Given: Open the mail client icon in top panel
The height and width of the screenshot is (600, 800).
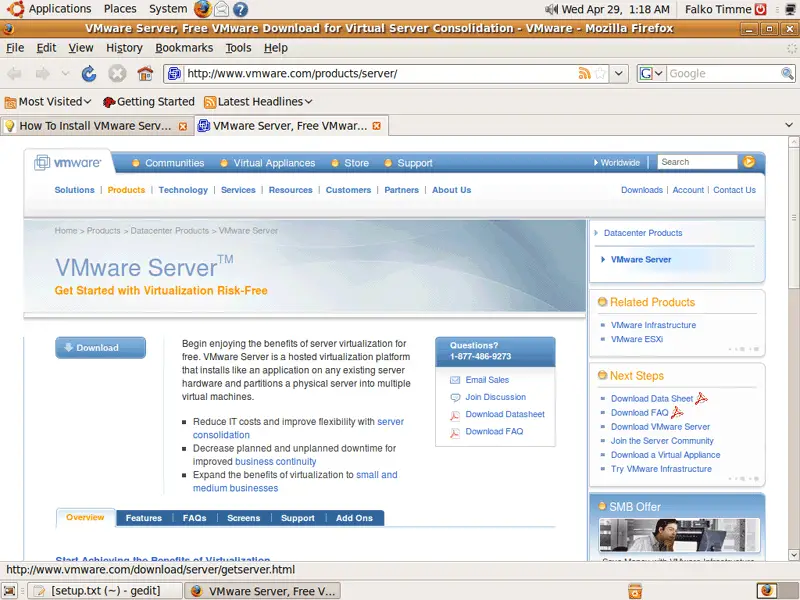Looking at the screenshot, I should pyautogui.click(x=221, y=9).
